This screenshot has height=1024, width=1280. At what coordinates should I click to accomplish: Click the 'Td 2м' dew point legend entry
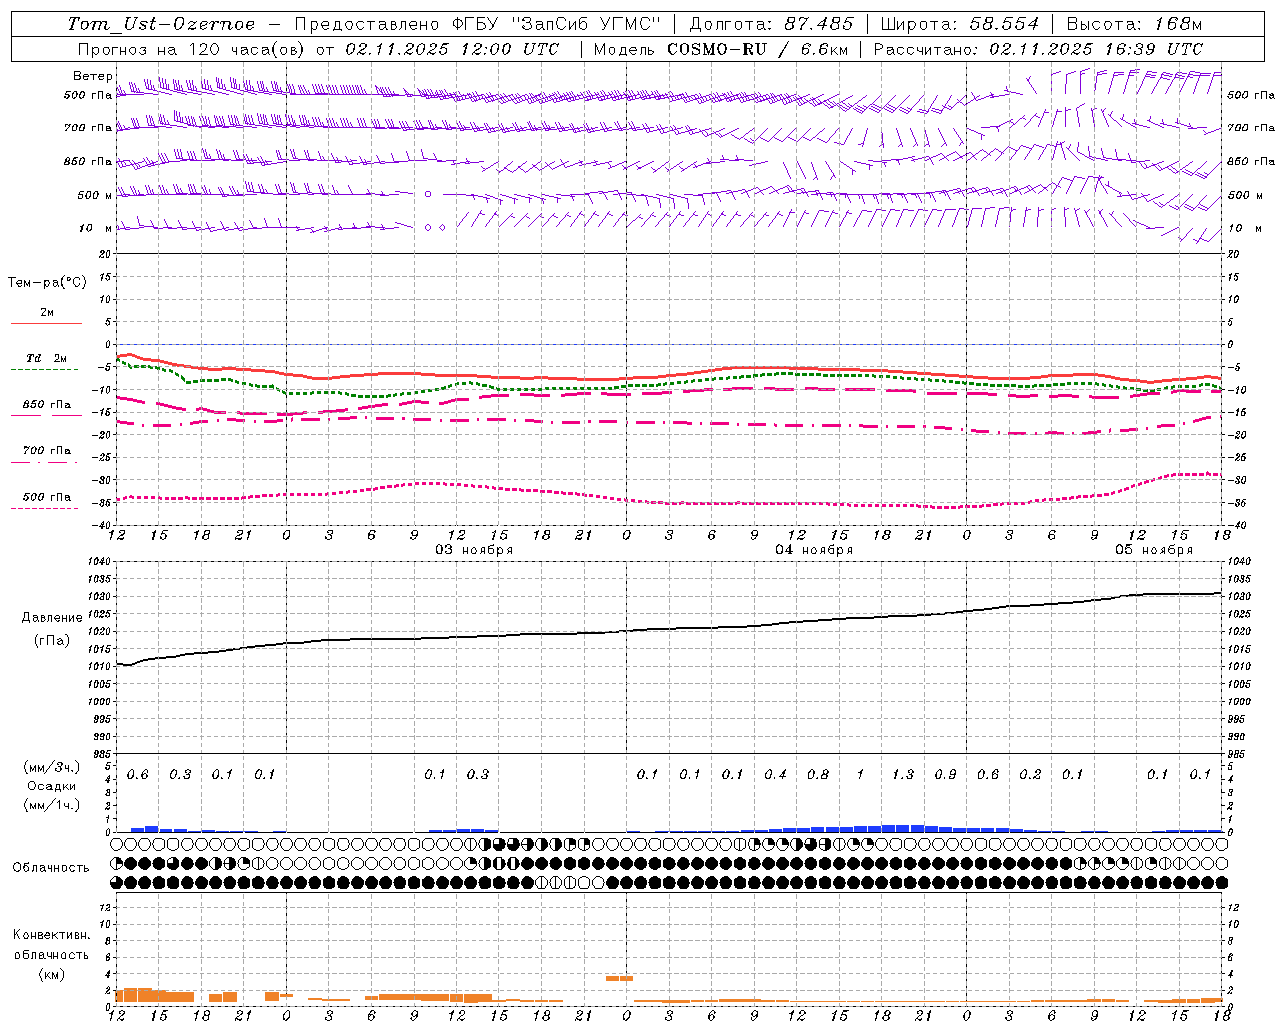(x=46, y=357)
